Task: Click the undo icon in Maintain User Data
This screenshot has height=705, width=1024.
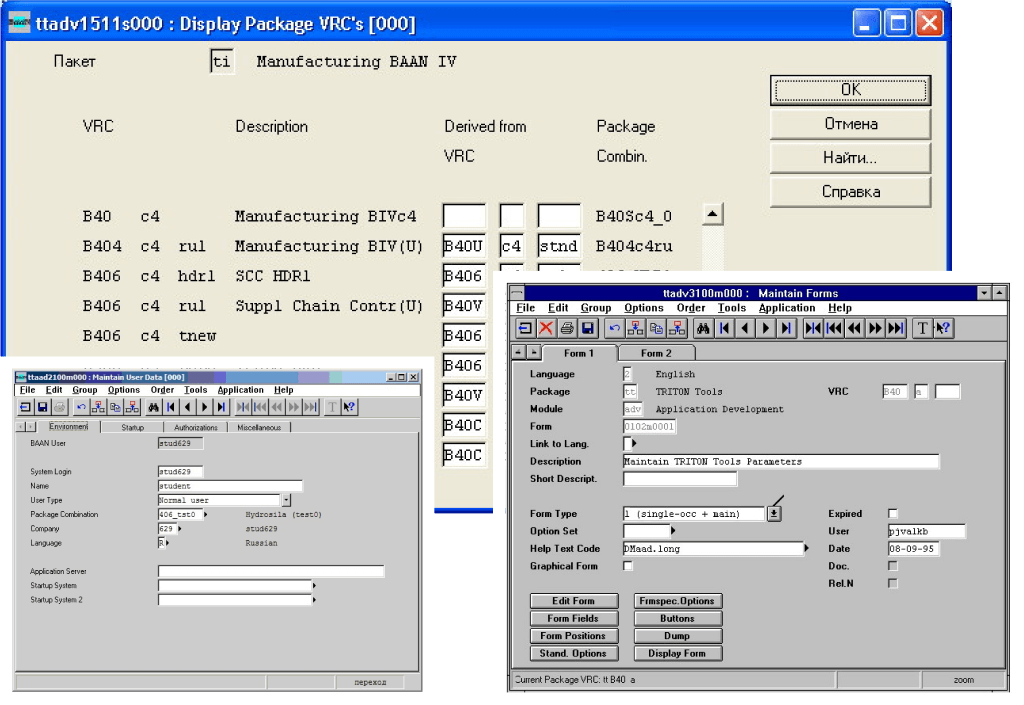Action: [81, 407]
